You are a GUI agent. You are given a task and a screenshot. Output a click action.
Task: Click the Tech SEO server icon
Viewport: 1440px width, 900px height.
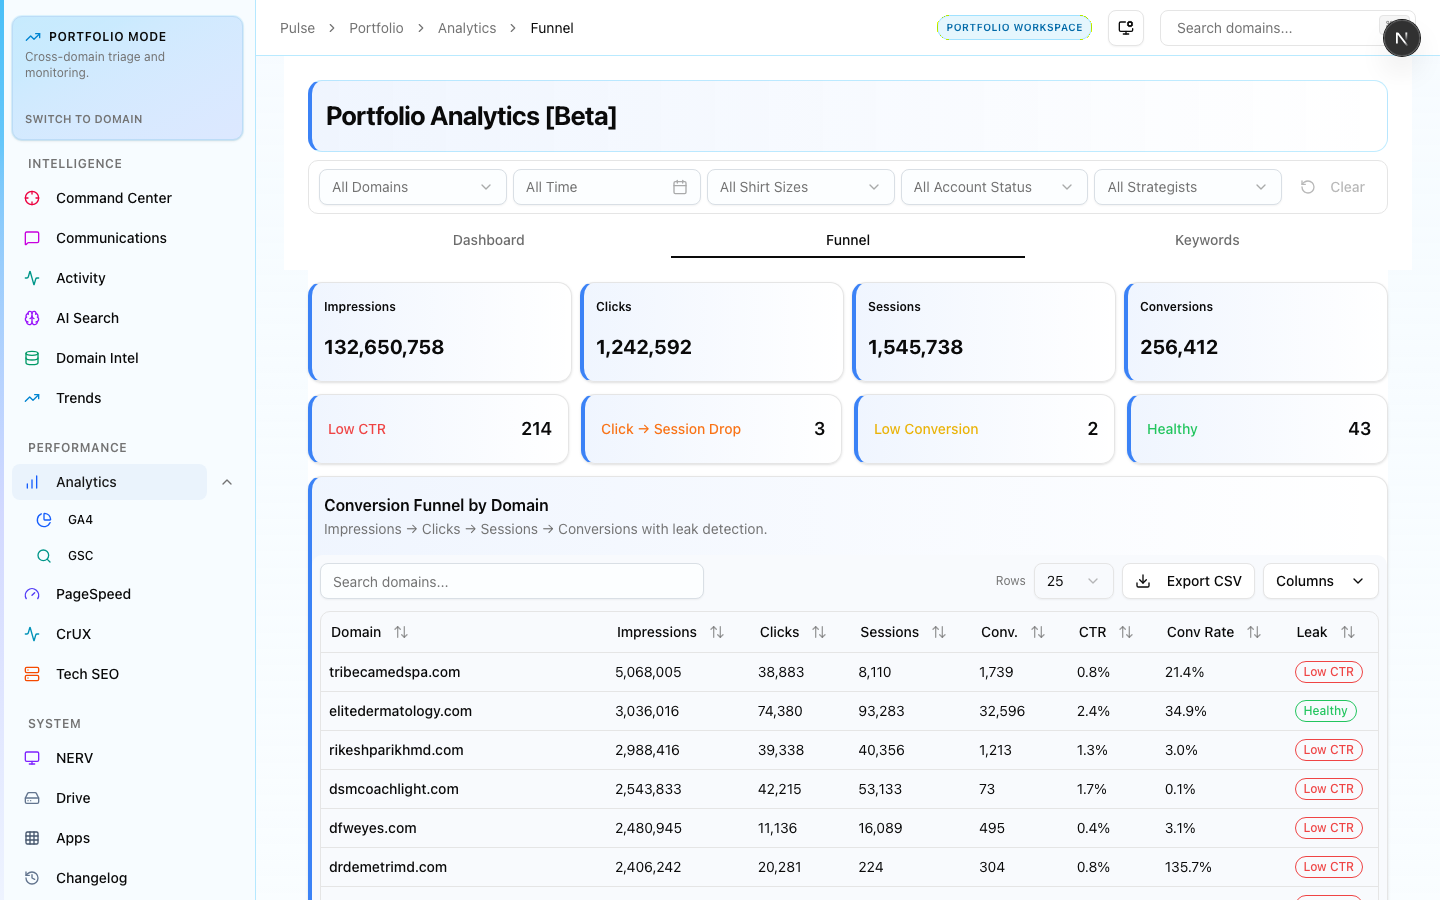(32, 674)
